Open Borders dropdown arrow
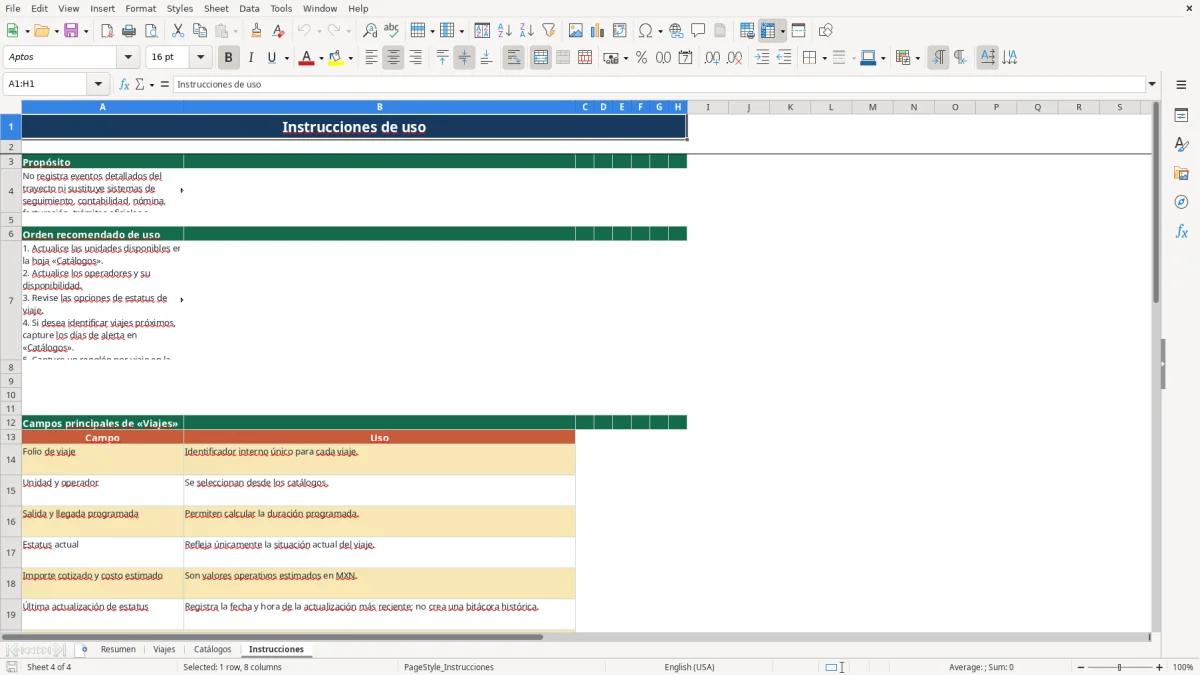The height and width of the screenshot is (675, 1200). pos(823,58)
